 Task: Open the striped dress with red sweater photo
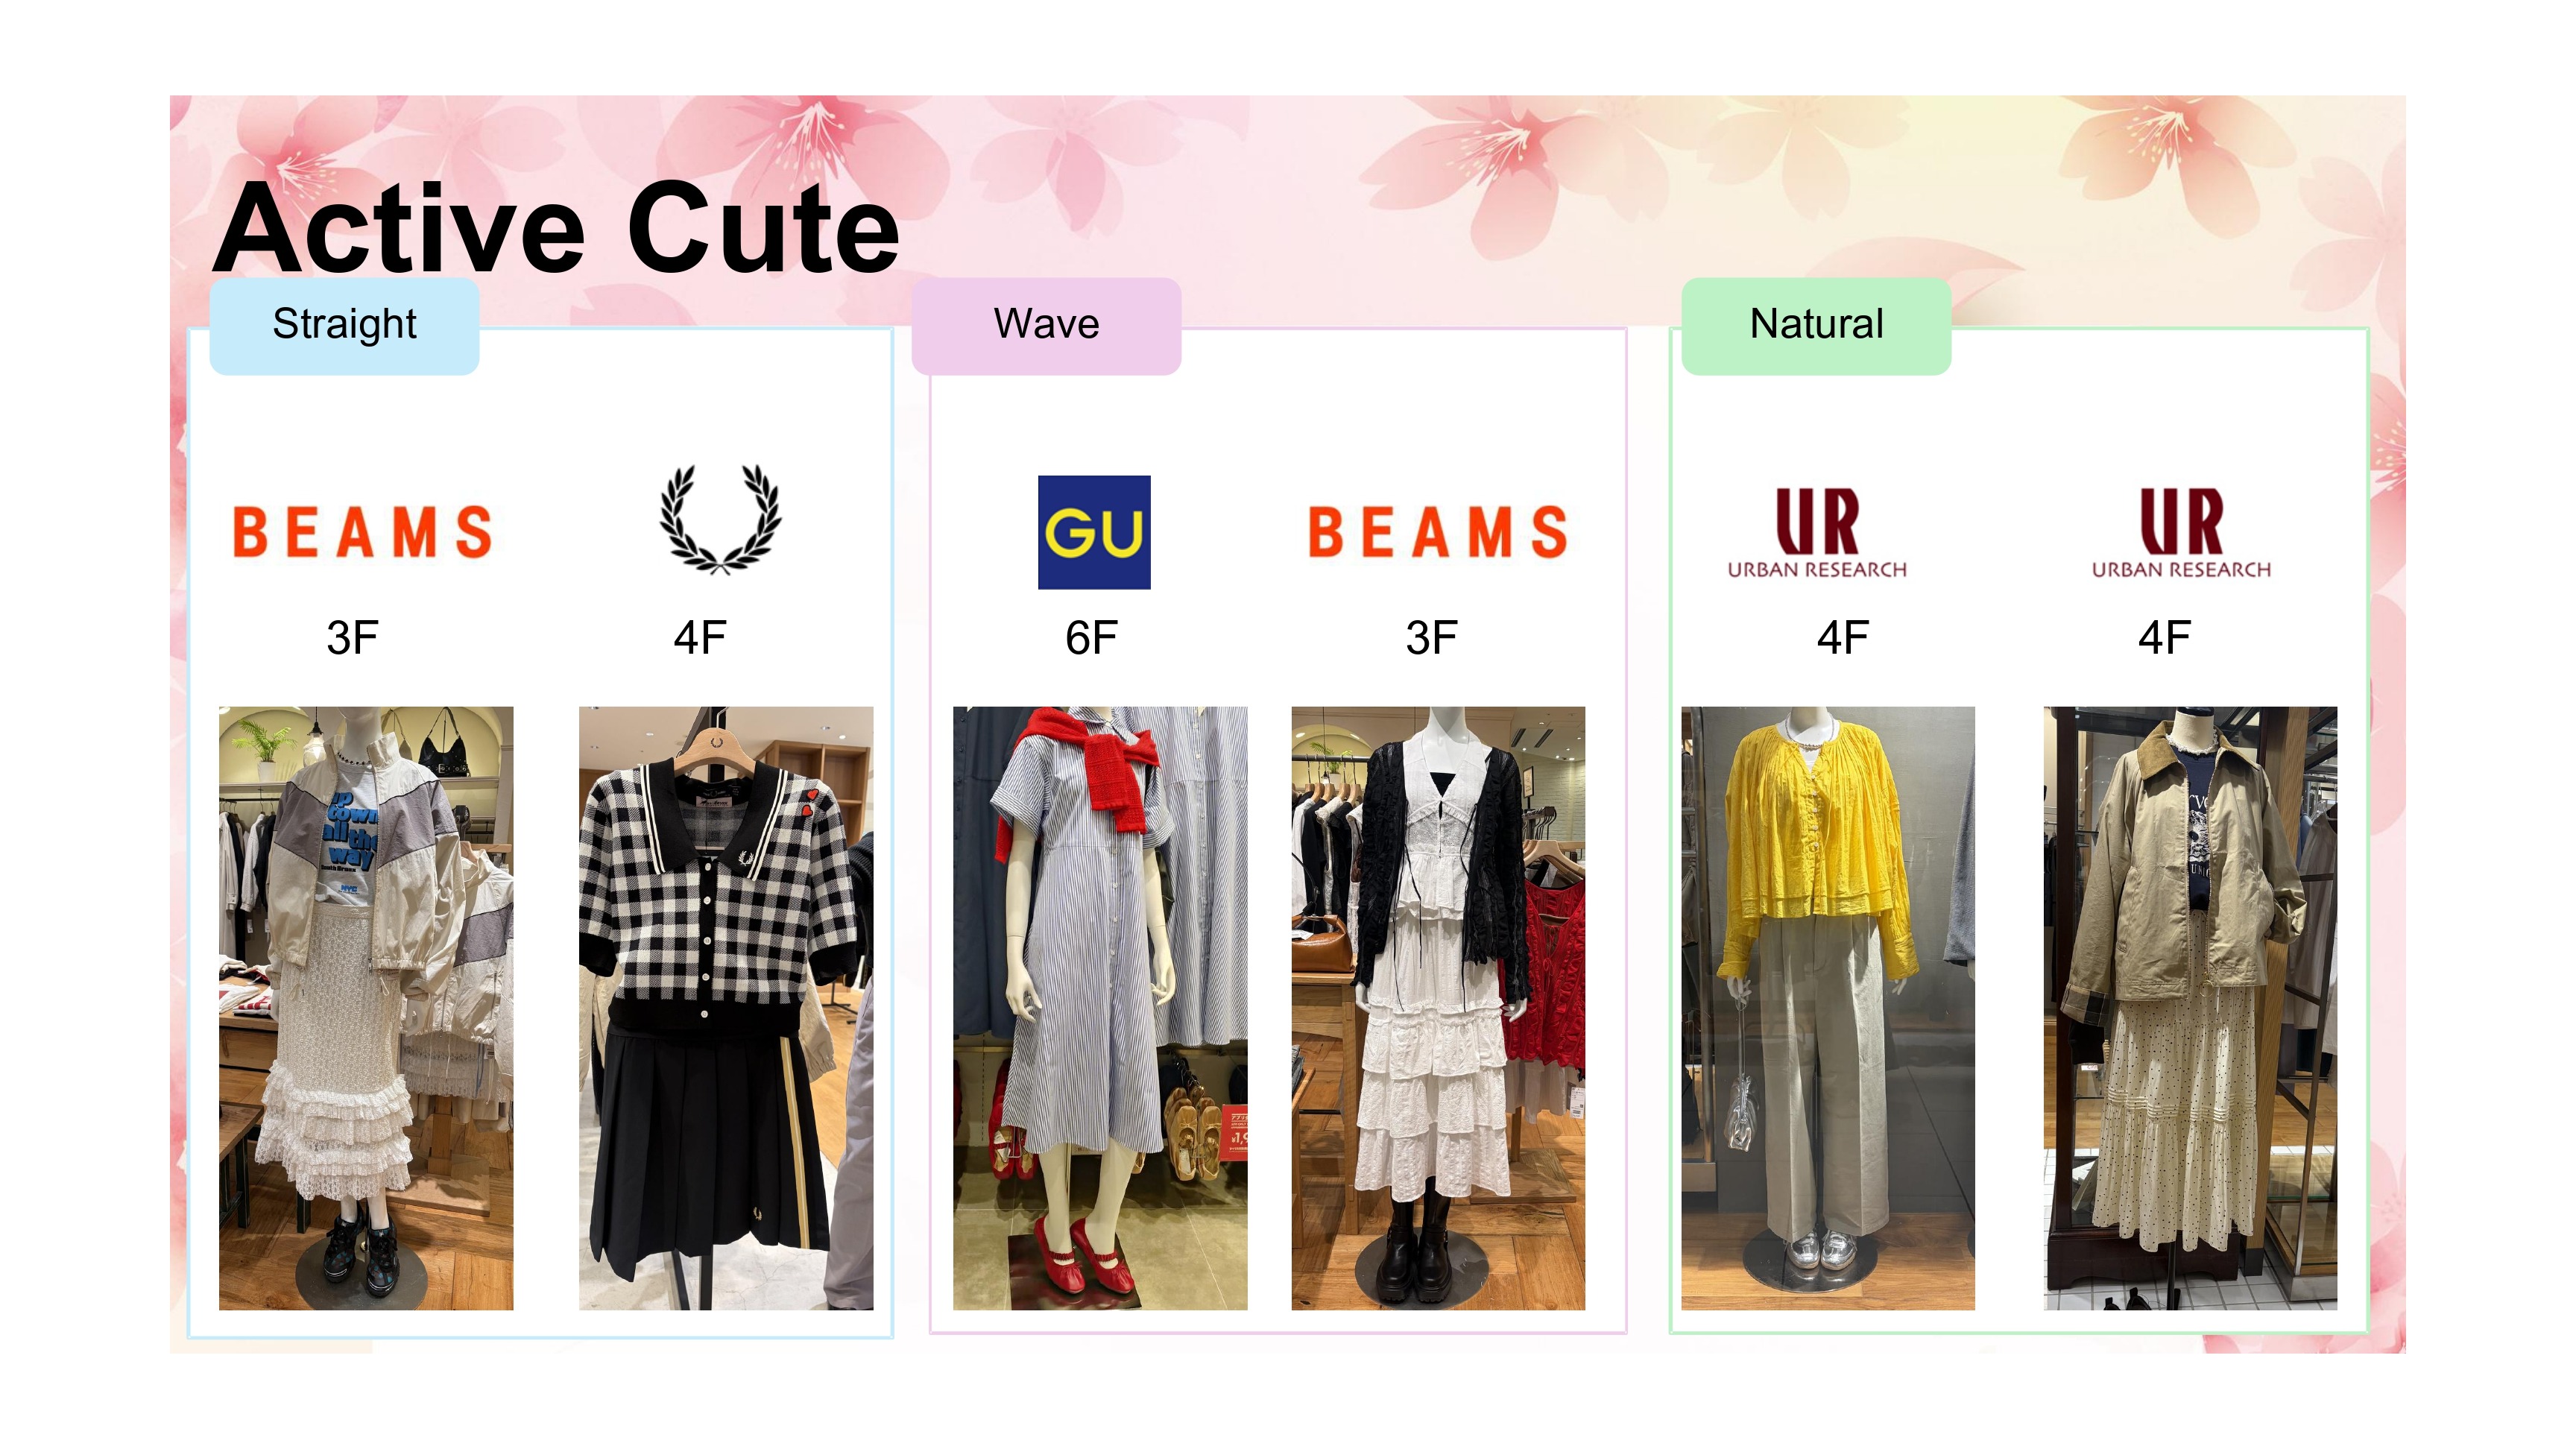click(1100, 1008)
